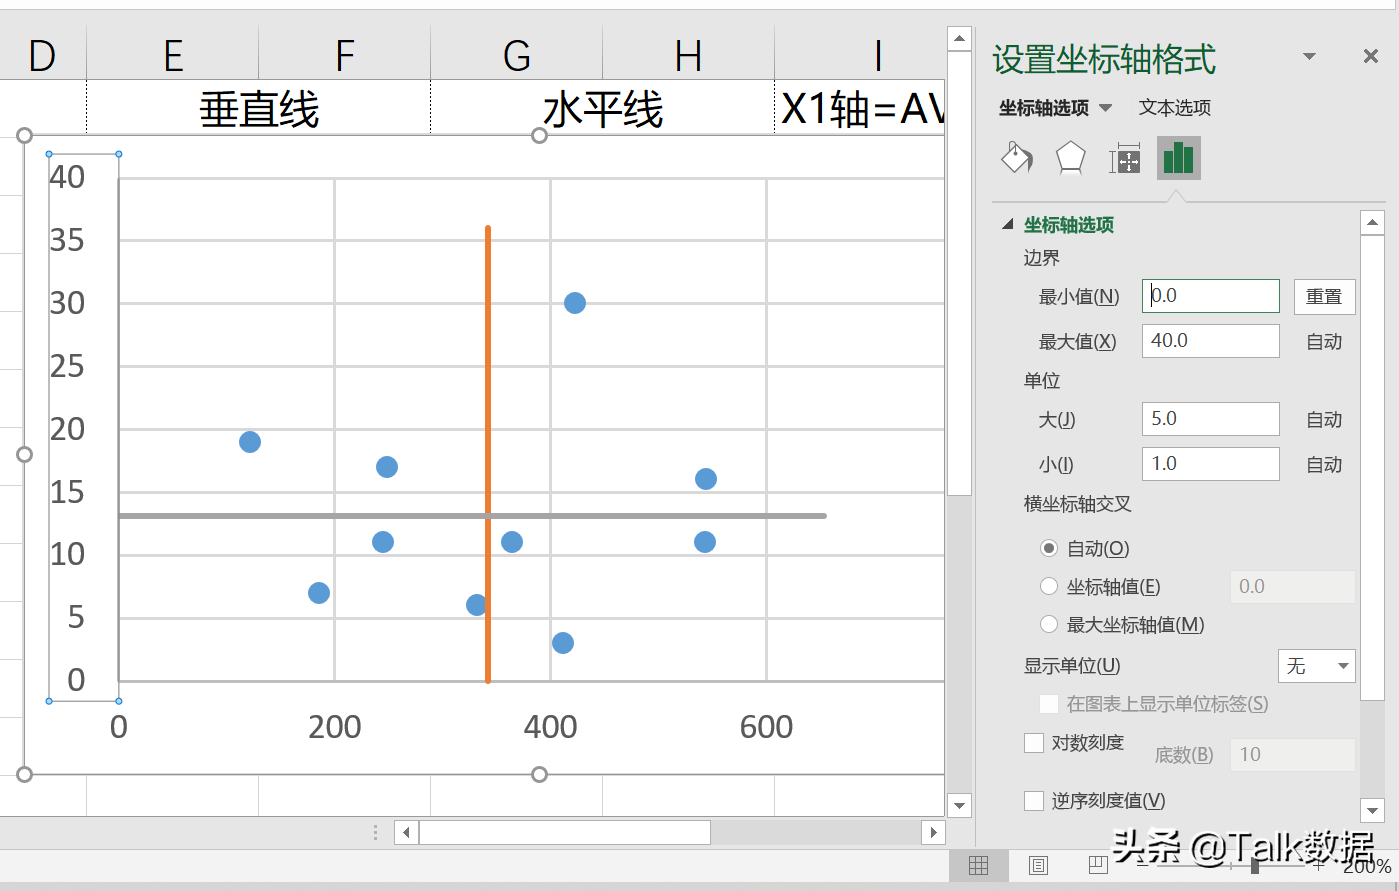Click the 重置 button for minimum value

tap(1325, 296)
